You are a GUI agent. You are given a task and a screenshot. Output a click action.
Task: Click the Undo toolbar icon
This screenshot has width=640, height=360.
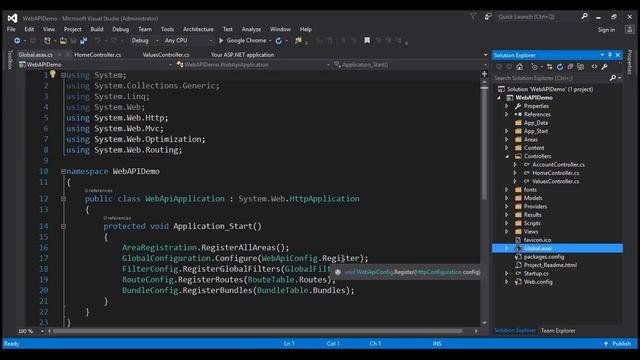[x=98, y=40]
